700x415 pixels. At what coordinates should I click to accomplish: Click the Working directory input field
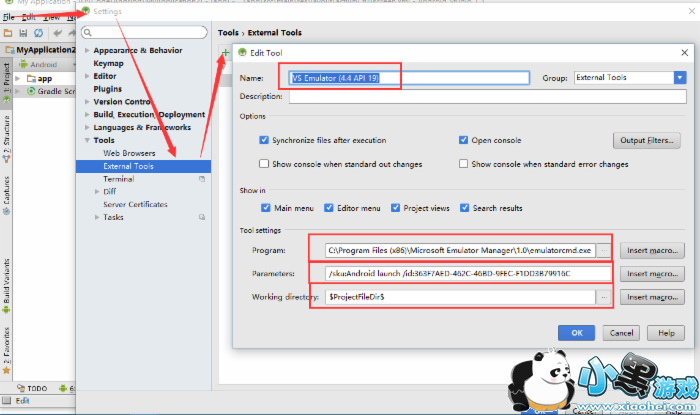coord(461,297)
